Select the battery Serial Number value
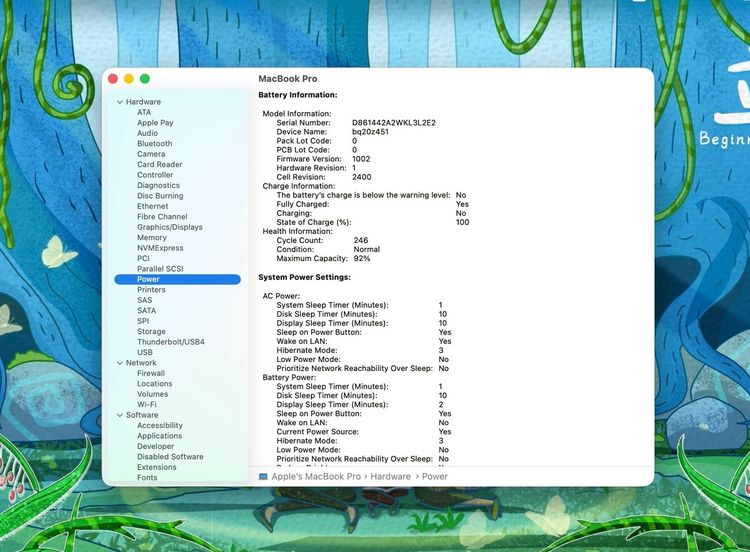 click(393, 123)
